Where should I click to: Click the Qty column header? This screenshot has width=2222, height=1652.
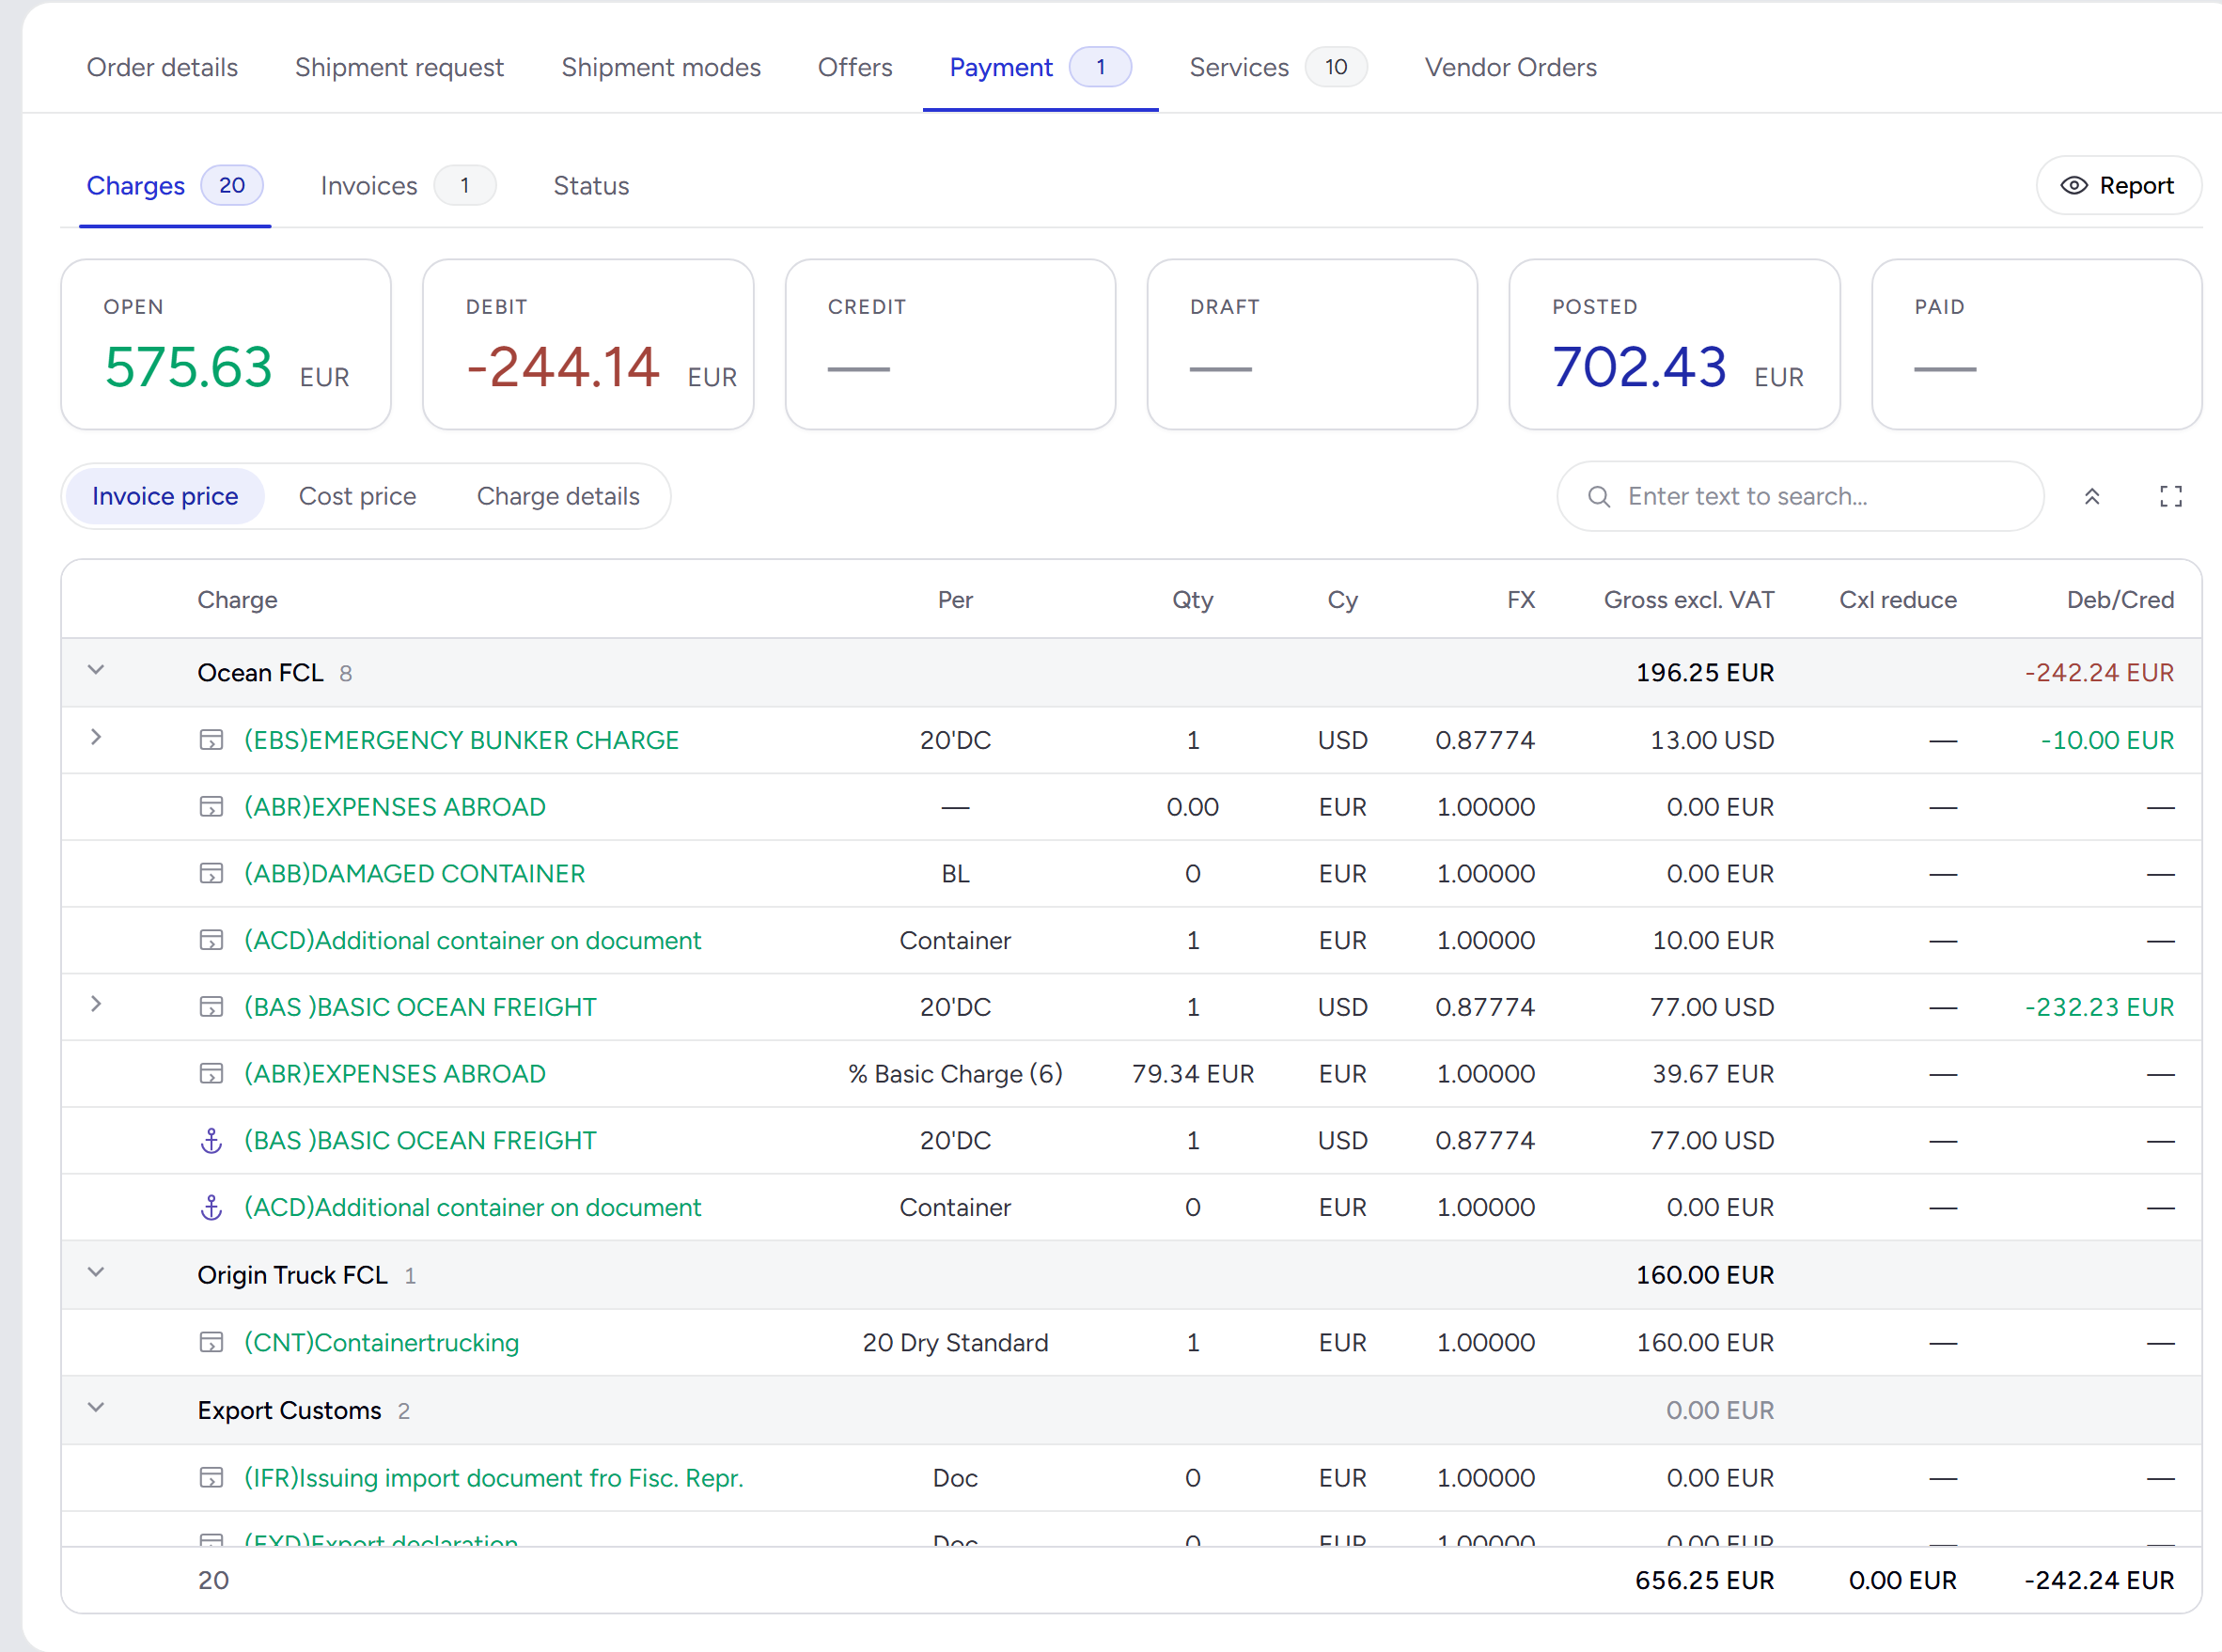click(x=1192, y=600)
